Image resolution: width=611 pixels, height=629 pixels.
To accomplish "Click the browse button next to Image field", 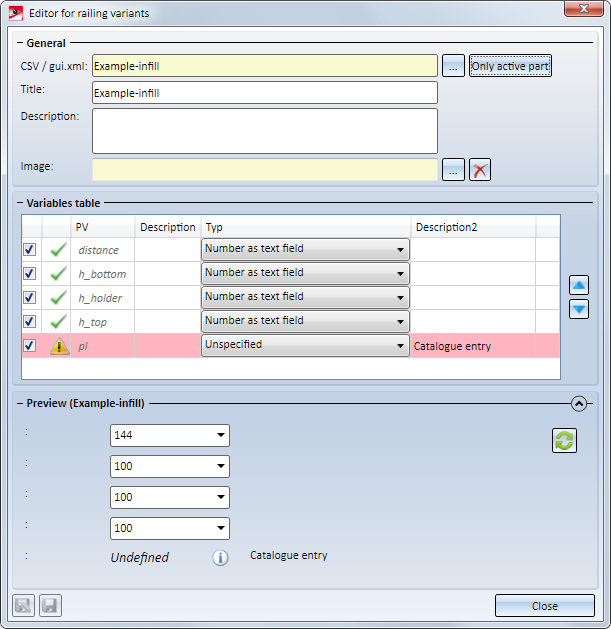I will (453, 170).
